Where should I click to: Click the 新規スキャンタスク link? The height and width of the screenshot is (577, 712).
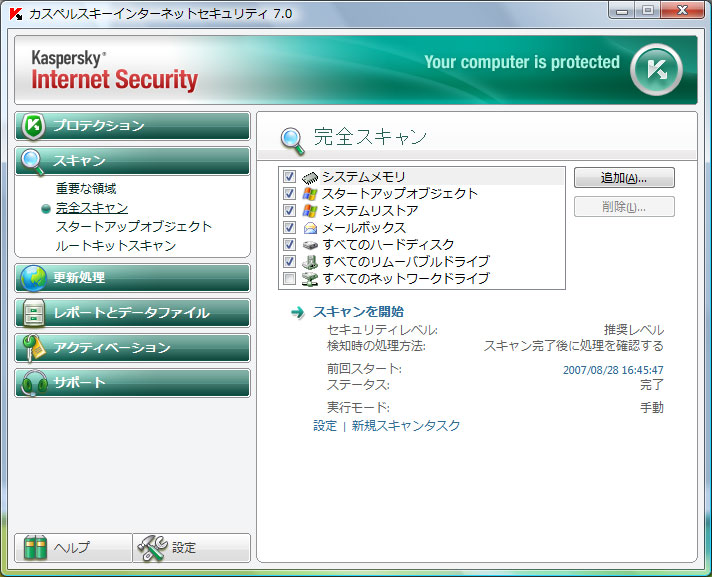point(406,426)
